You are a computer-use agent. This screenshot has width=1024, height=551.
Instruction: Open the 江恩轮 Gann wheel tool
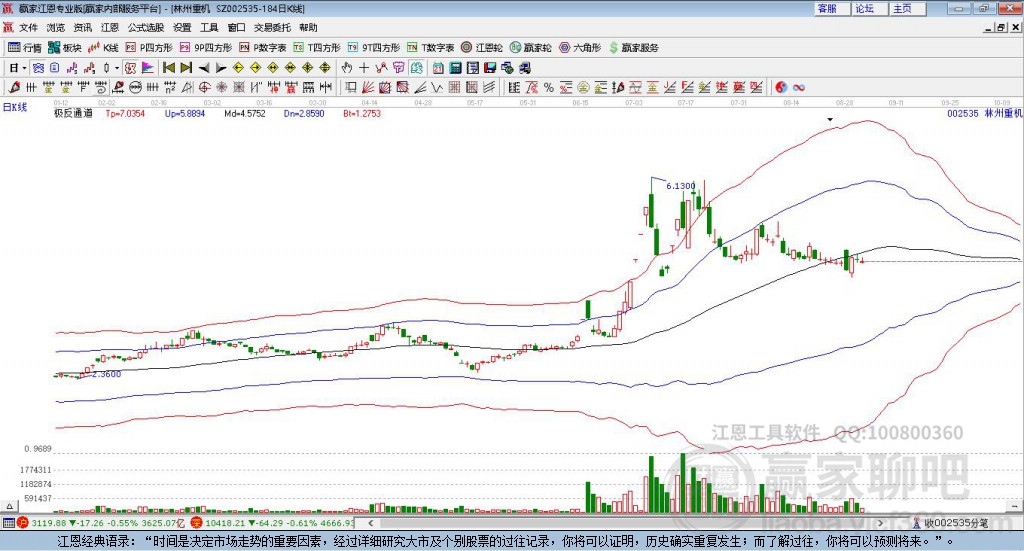(x=482, y=48)
